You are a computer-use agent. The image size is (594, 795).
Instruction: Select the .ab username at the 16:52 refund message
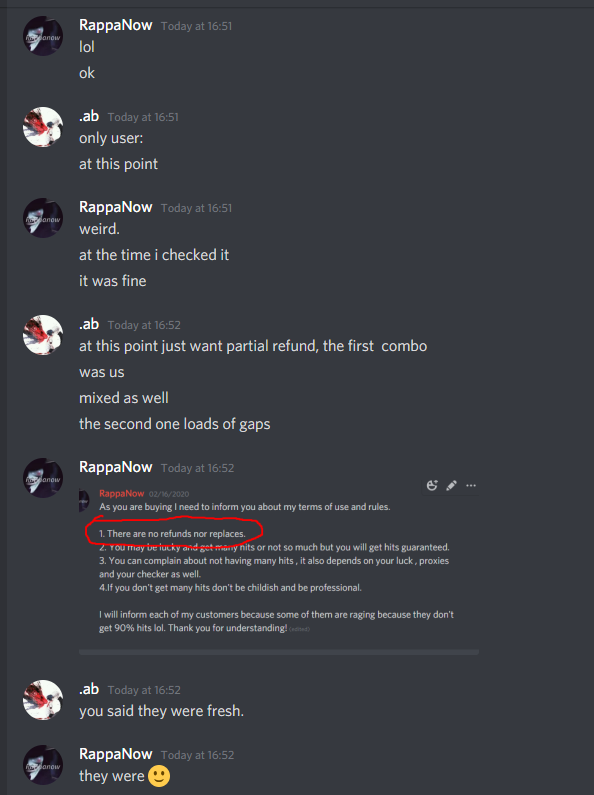89,324
